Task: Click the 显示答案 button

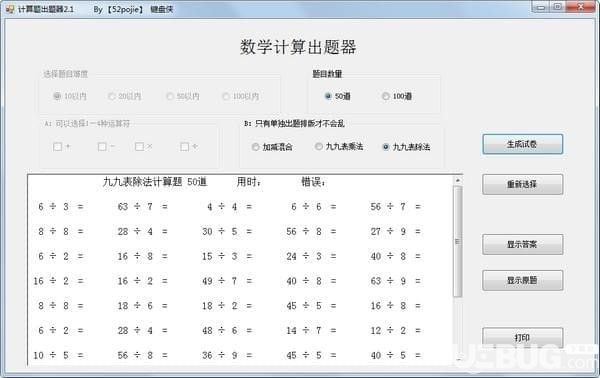Action: point(522,244)
